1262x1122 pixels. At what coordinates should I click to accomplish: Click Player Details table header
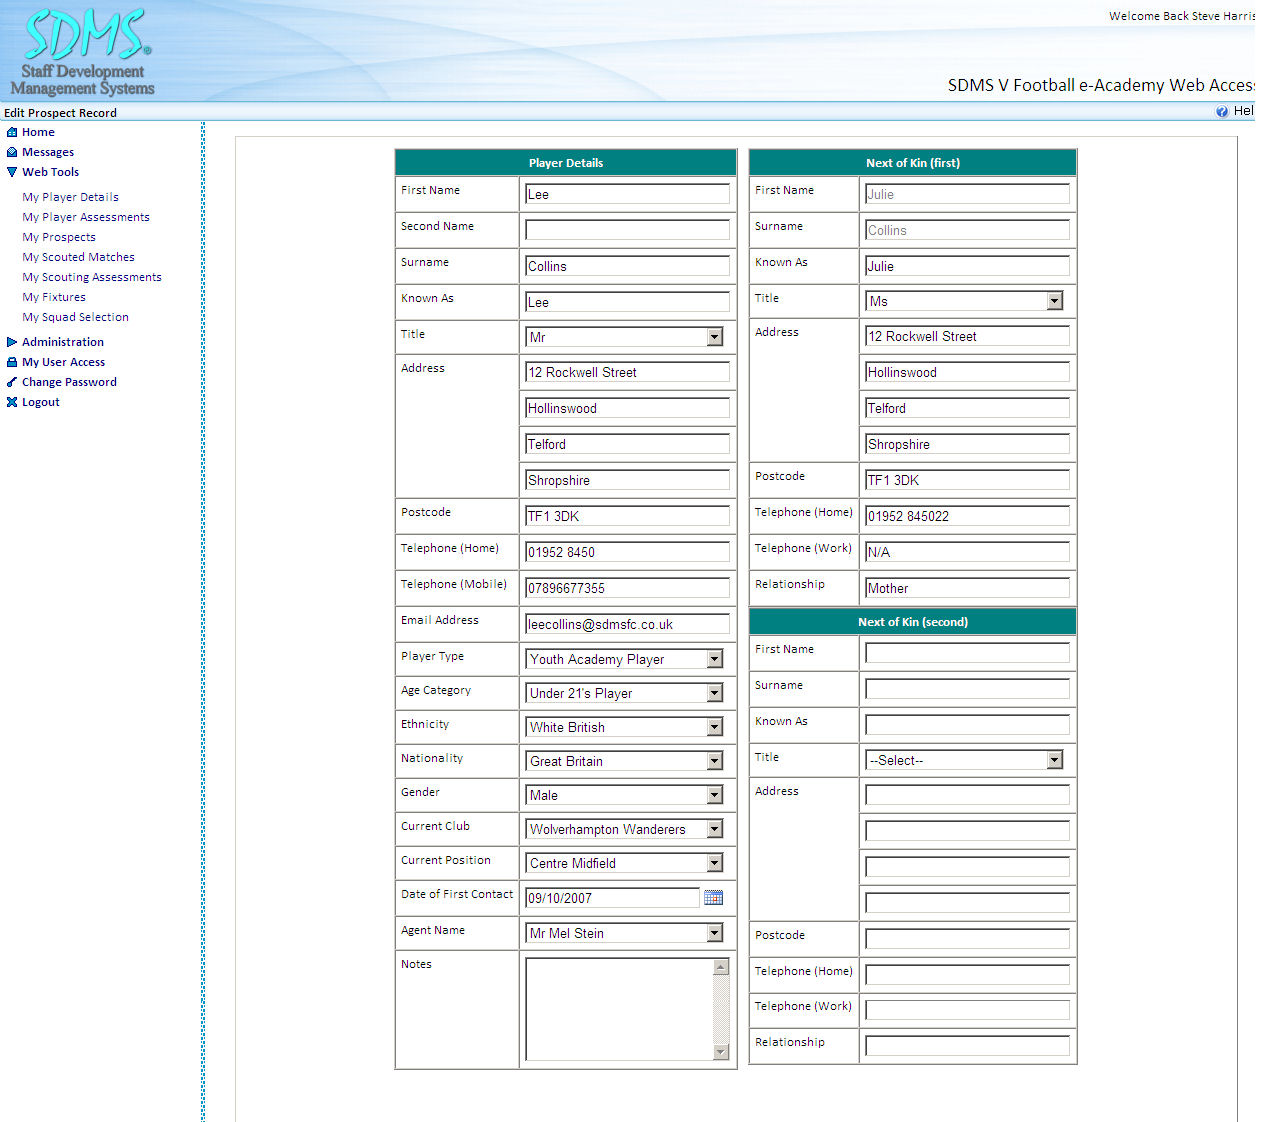[x=566, y=163]
